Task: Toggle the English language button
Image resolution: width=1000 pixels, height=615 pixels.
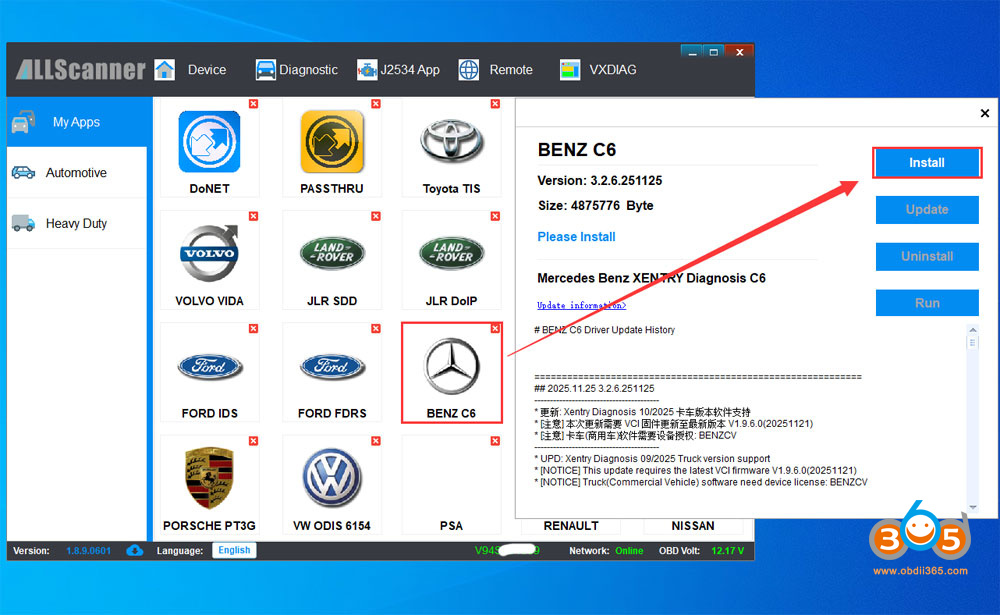Action: point(234,550)
